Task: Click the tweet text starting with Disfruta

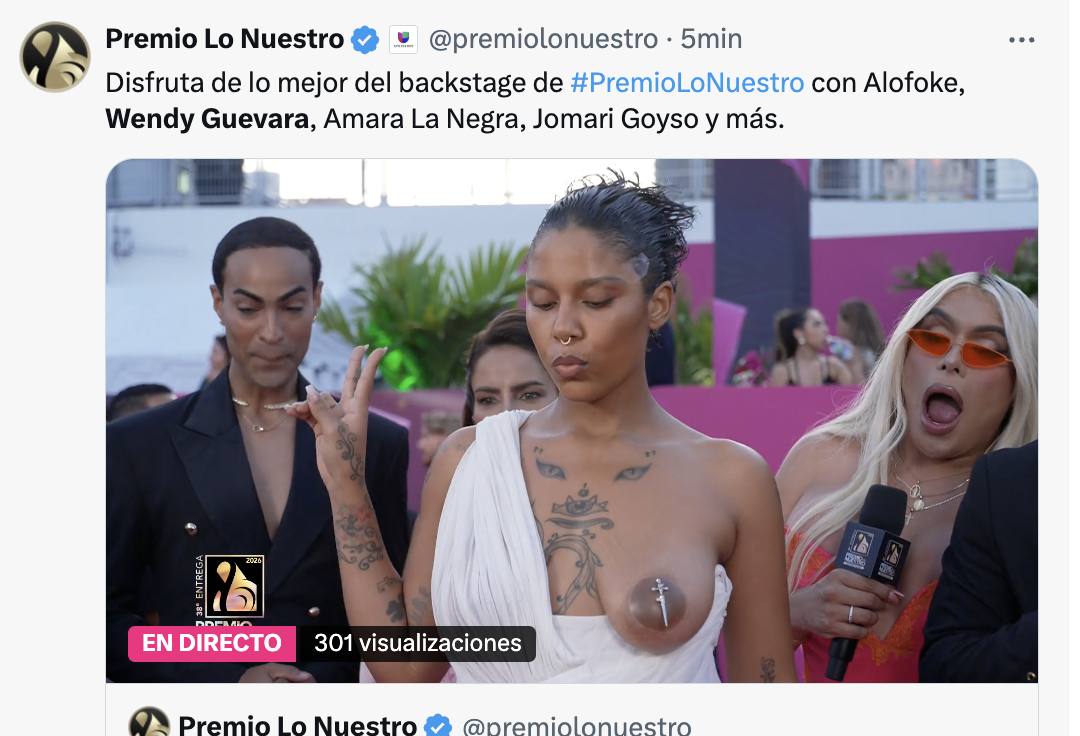Action: 535,101
